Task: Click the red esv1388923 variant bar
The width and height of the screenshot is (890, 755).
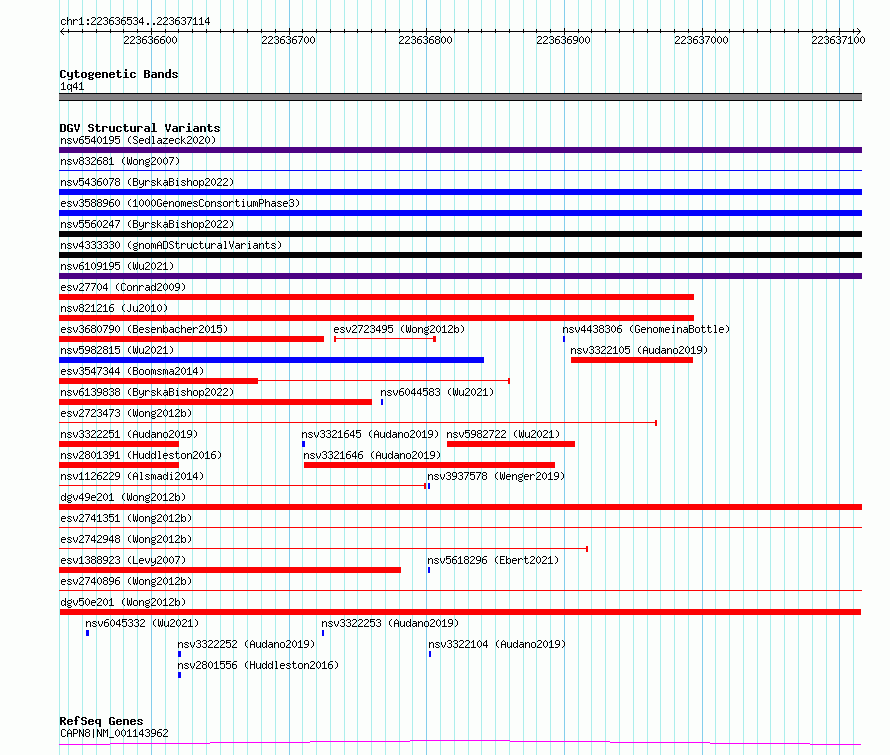Action: point(230,570)
